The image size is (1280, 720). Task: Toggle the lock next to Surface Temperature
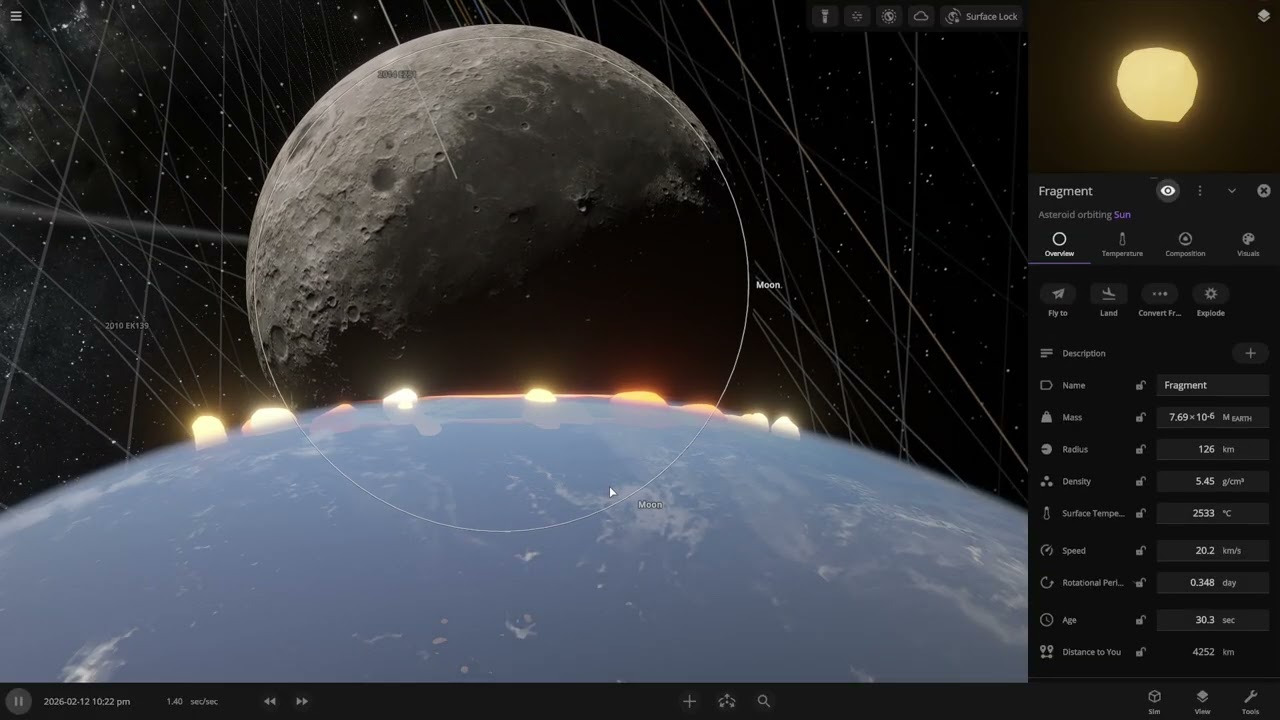(1140, 513)
